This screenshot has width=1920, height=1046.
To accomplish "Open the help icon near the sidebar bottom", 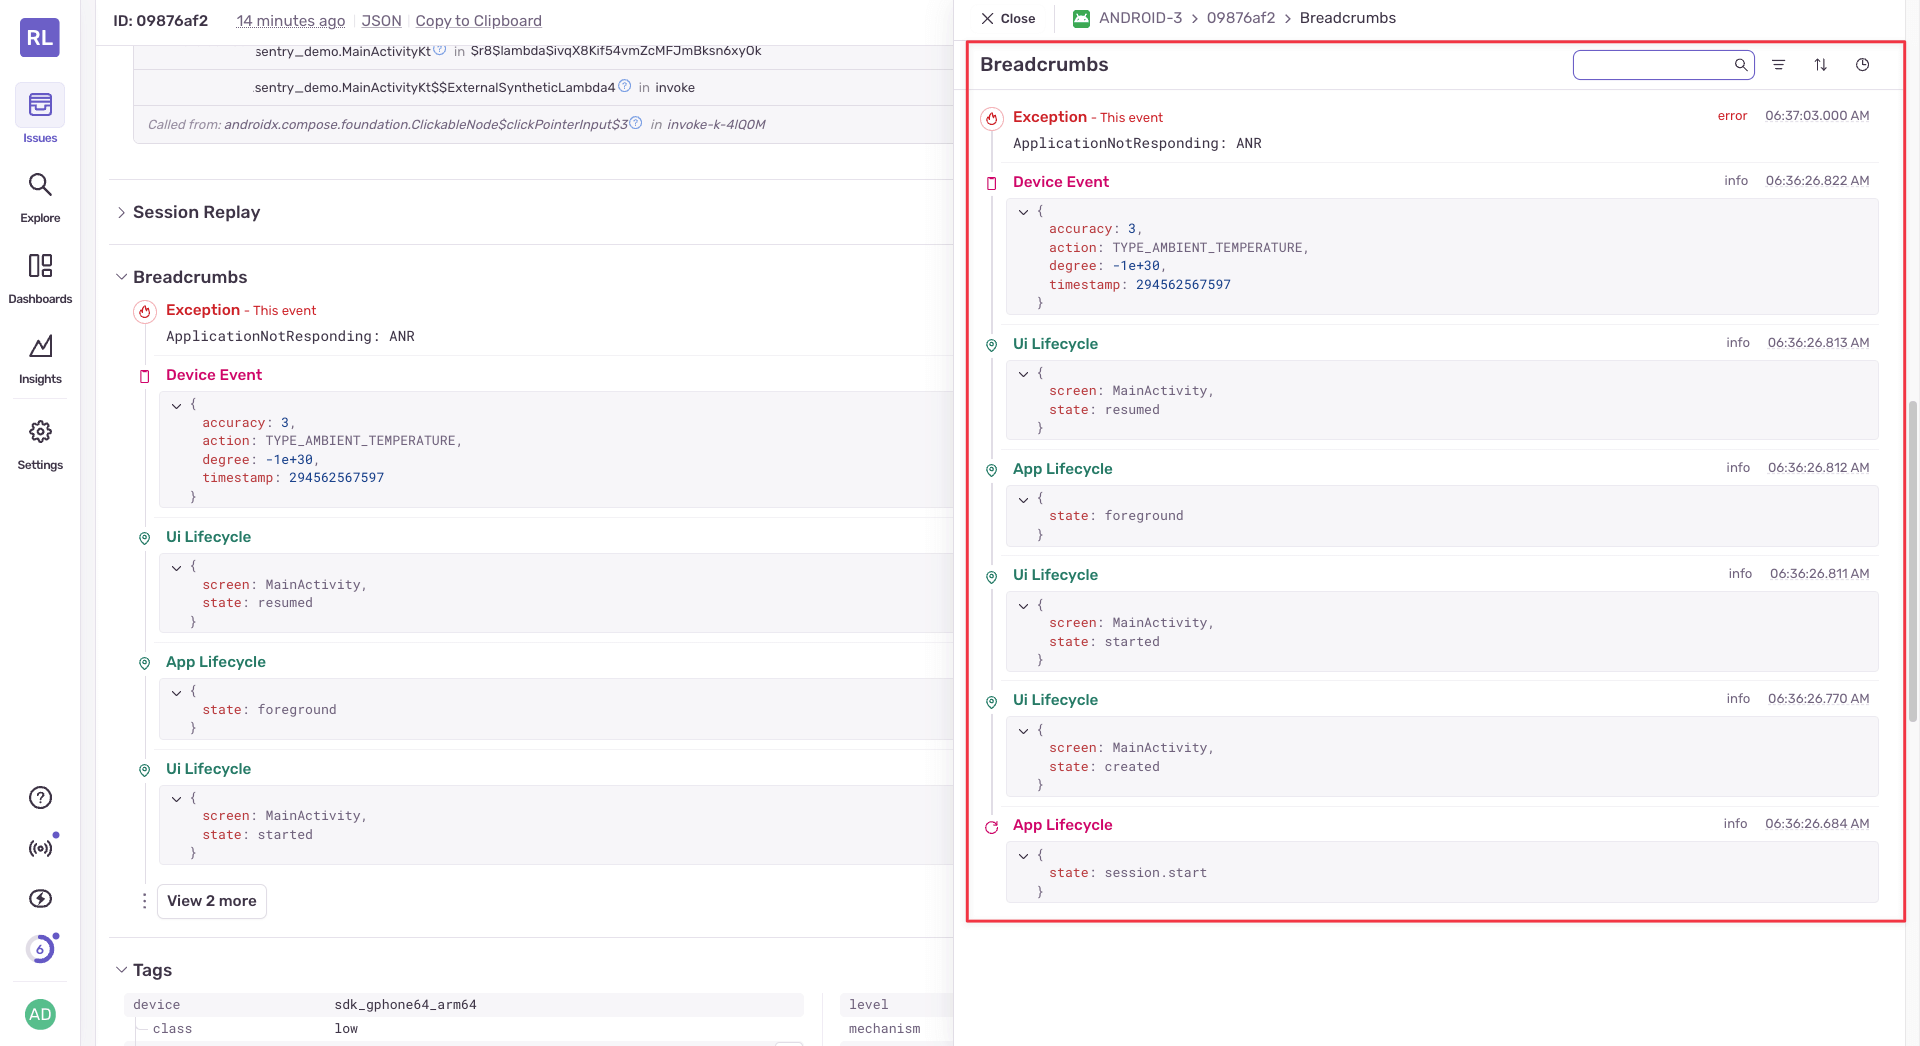I will tap(40, 797).
